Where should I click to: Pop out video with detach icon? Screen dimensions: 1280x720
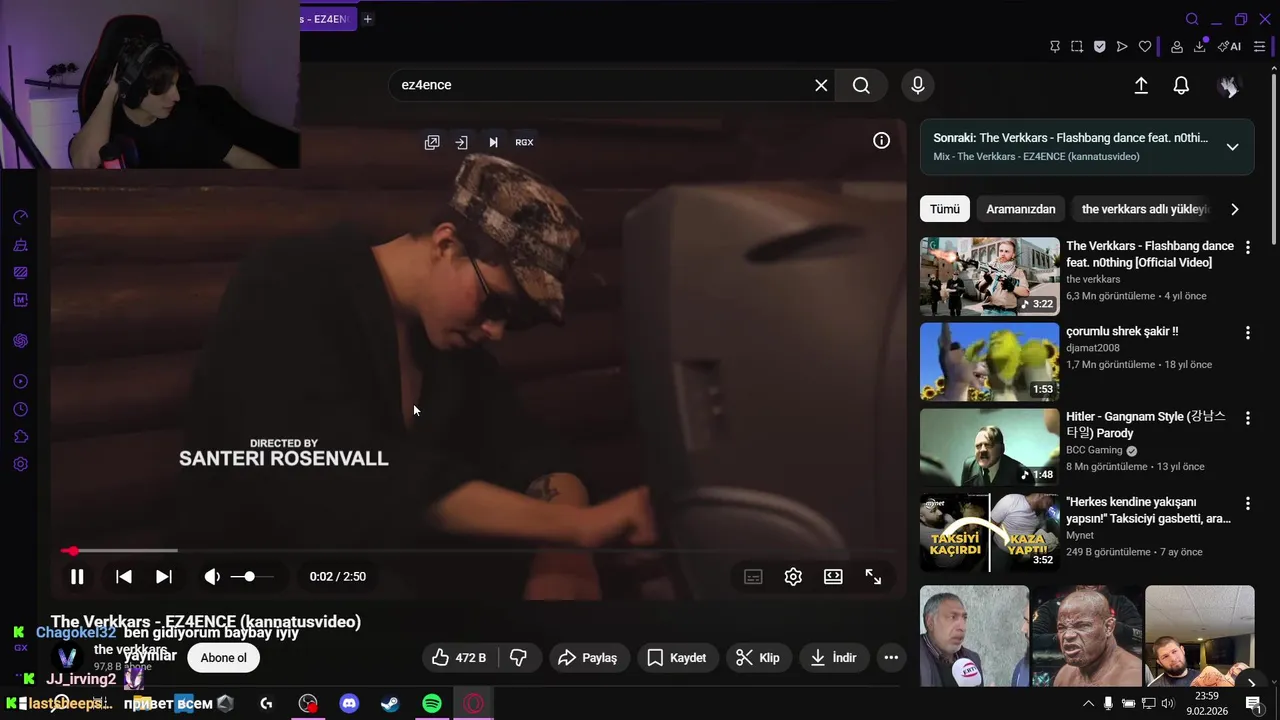pos(432,142)
